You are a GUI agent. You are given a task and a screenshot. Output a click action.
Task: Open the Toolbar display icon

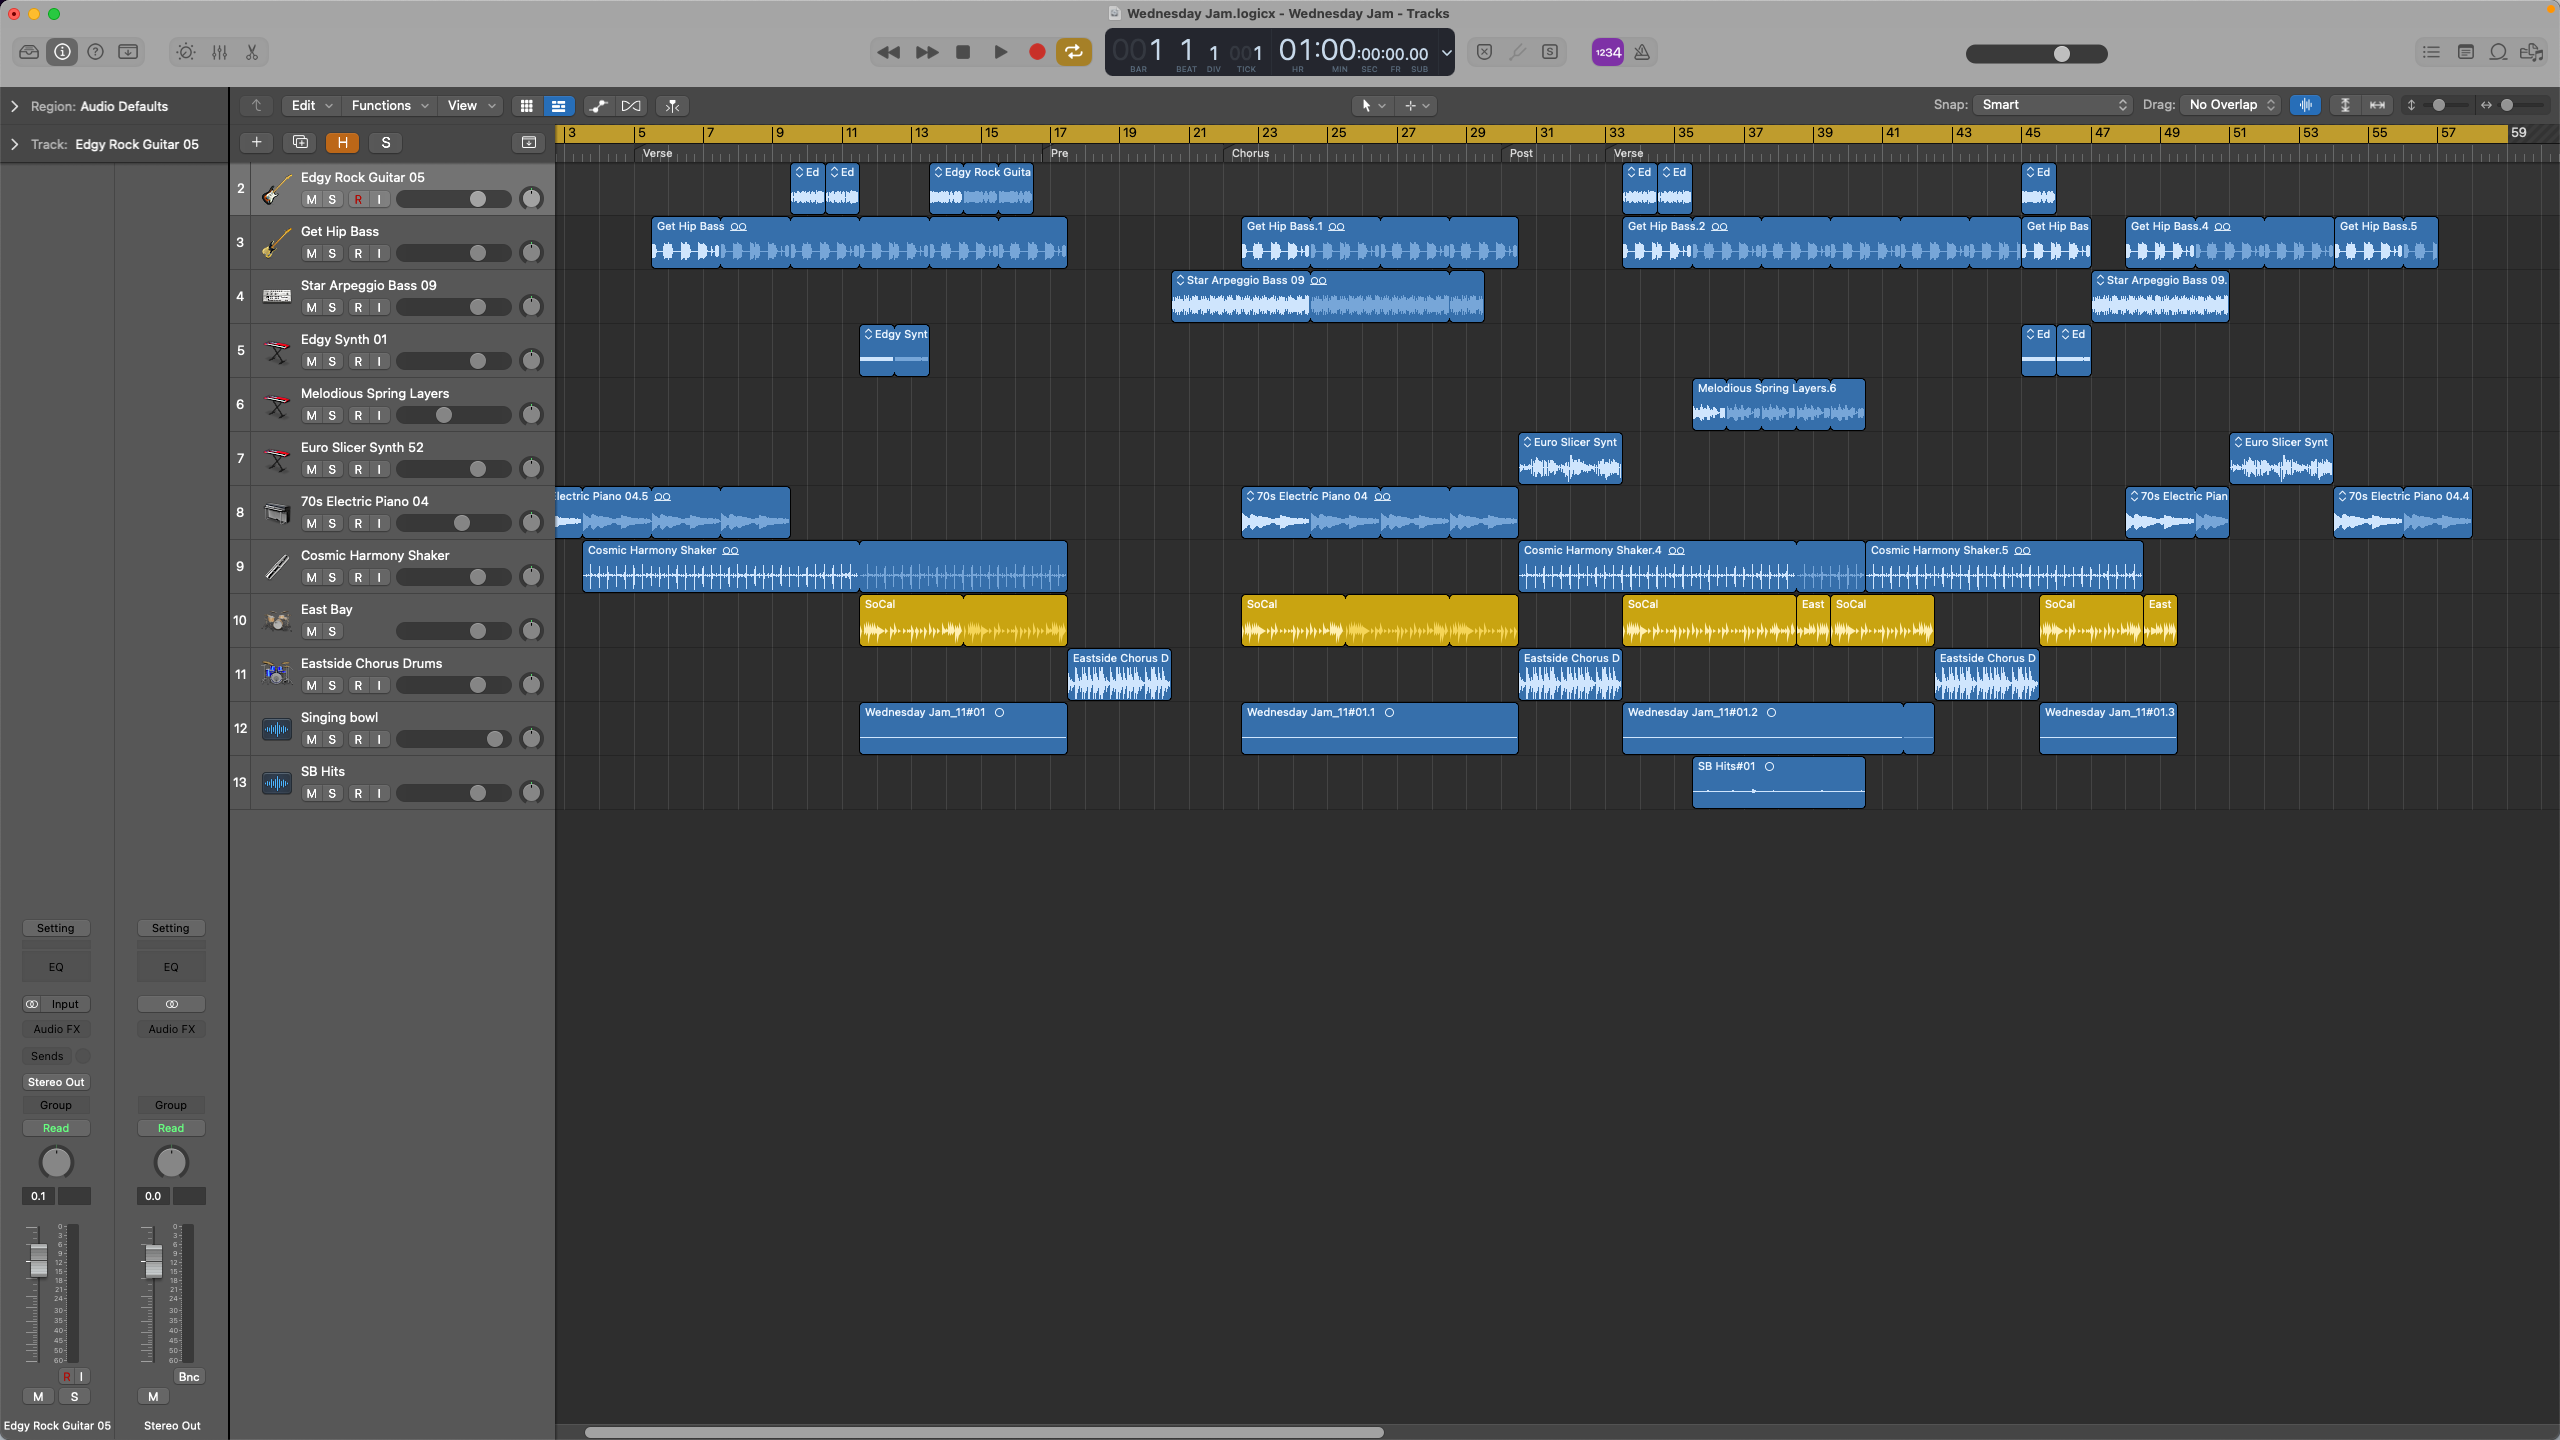click(128, 52)
